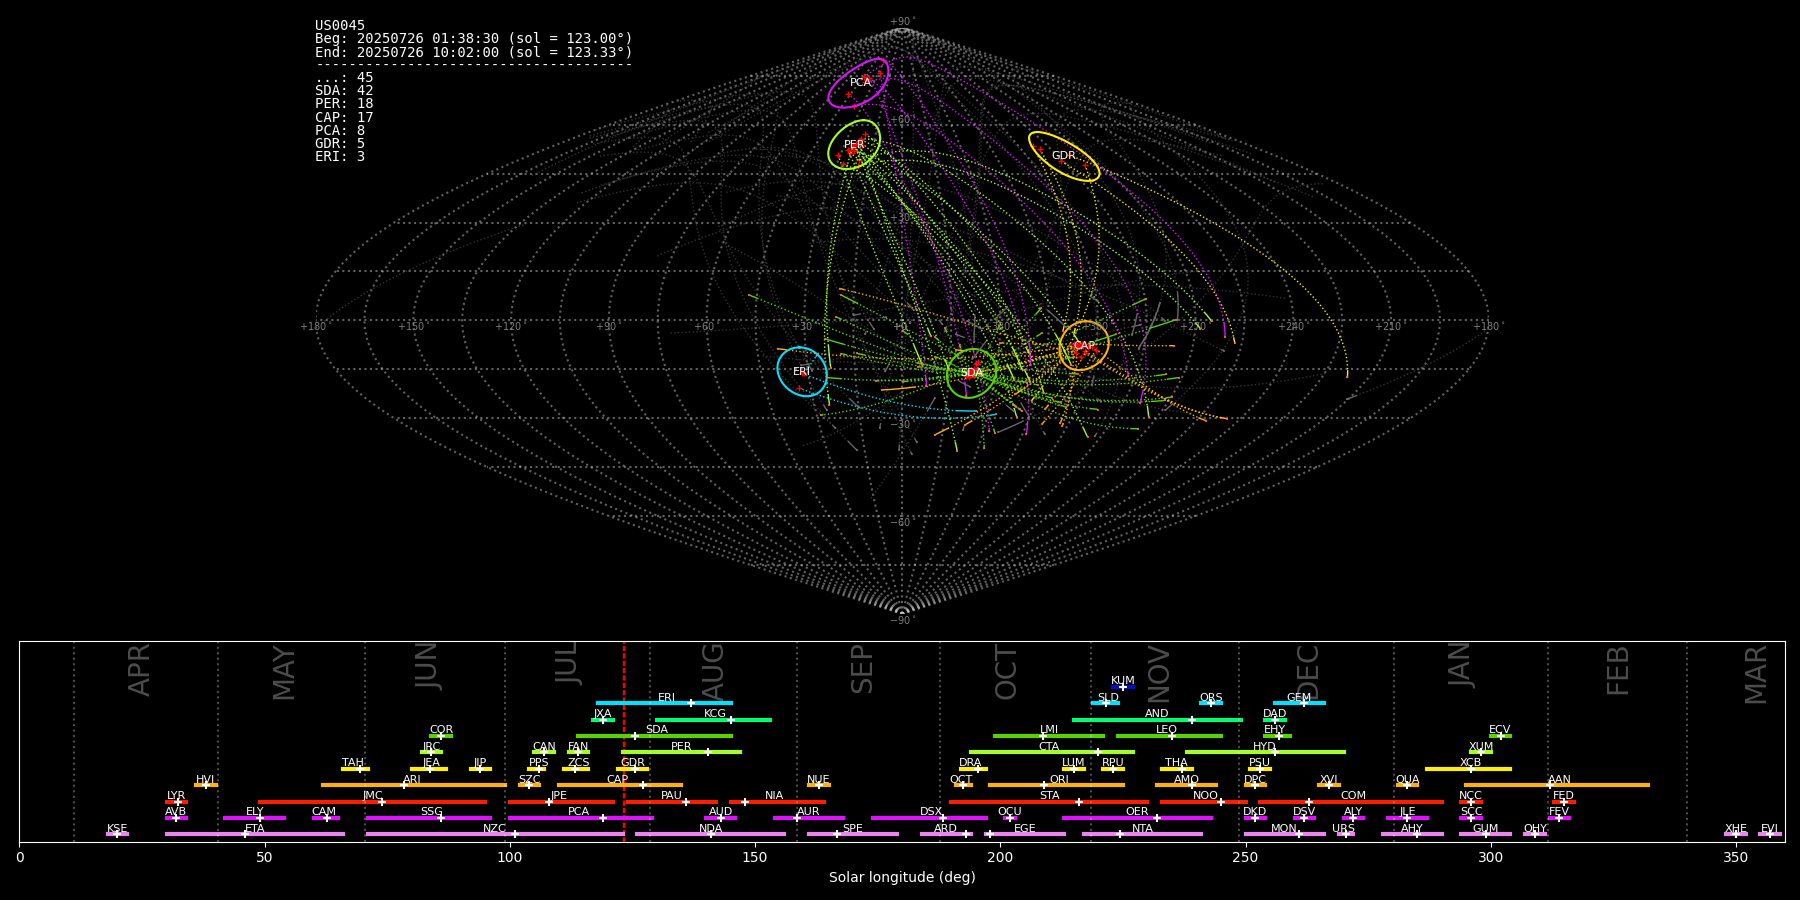Click the '-90' south pole label on the map
Image resolution: width=1800 pixels, height=900 pixels.
tap(901, 621)
